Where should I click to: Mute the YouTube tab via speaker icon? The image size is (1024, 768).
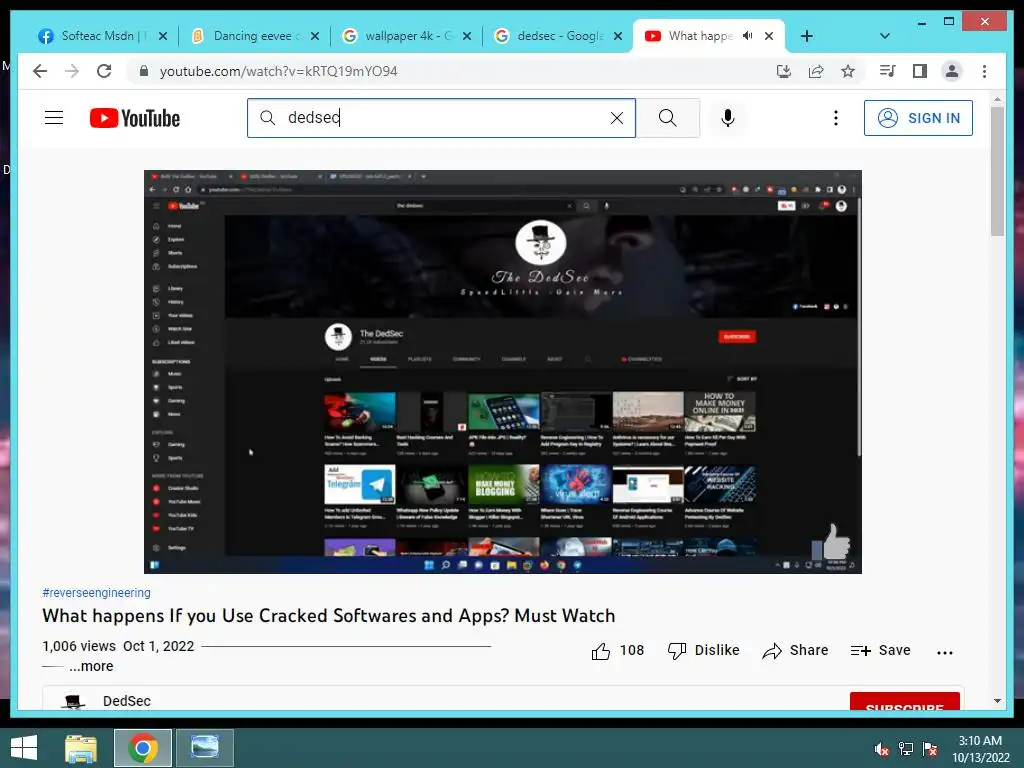point(748,36)
